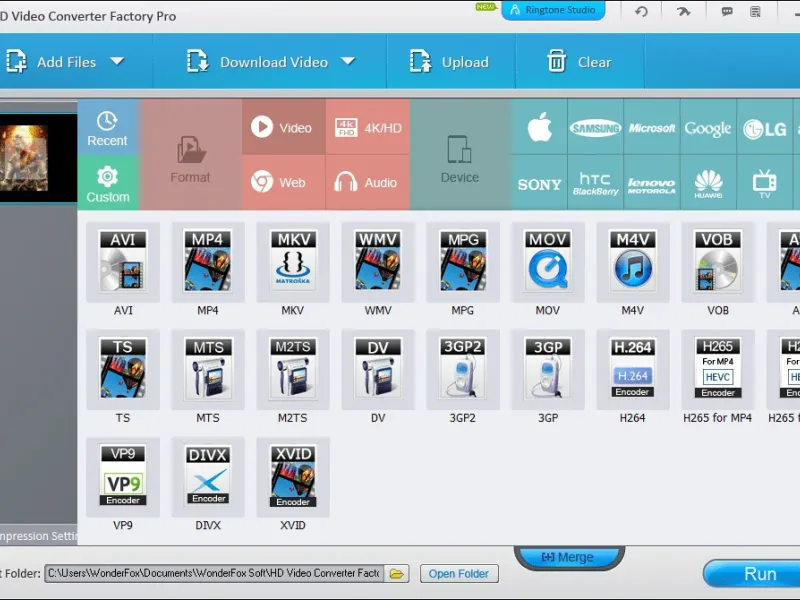The height and width of the screenshot is (600, 800).
Task: Click the Run button
Action: [754, 573]
